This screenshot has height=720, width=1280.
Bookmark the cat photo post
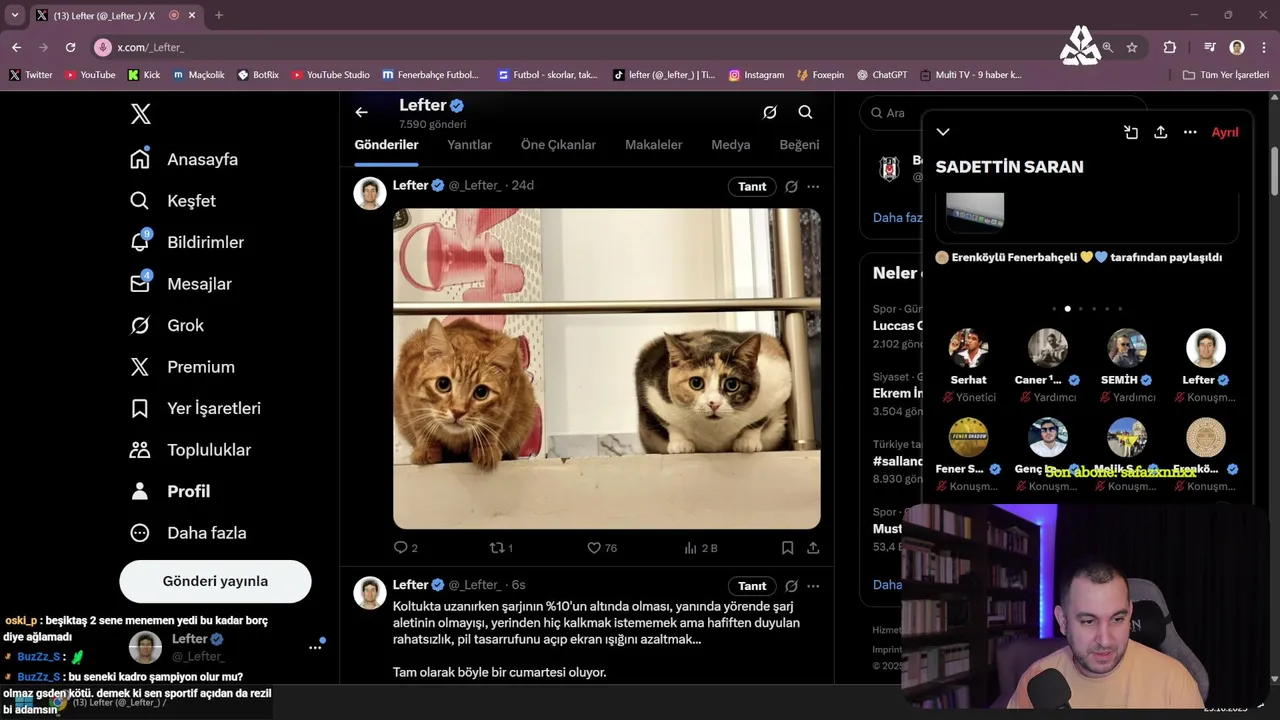[x=788, y=548]
